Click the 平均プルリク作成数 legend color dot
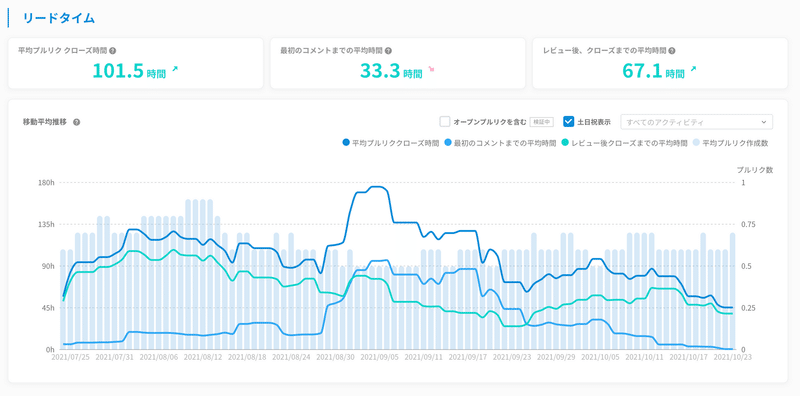 tap(697, 143)
